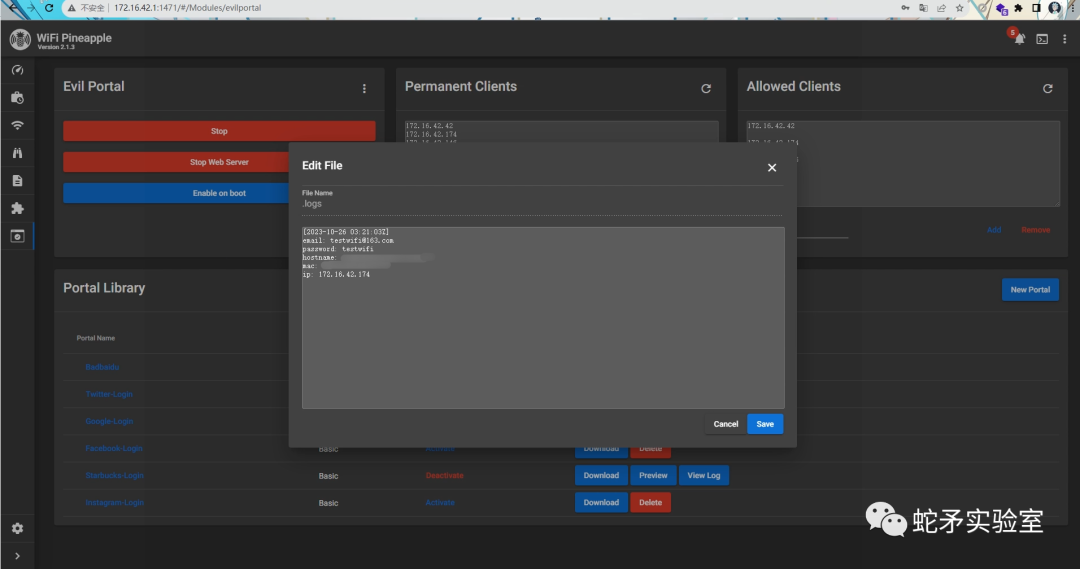Open the notifications bell with badge 5
This screenshot has width=1080, height=569.
(1019, 39)
